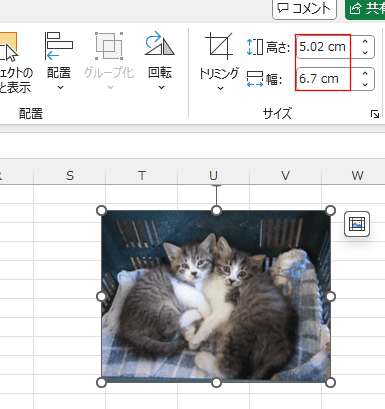
Task: Expand the 配置 dropdown chevron
Action: coord(60,88)
